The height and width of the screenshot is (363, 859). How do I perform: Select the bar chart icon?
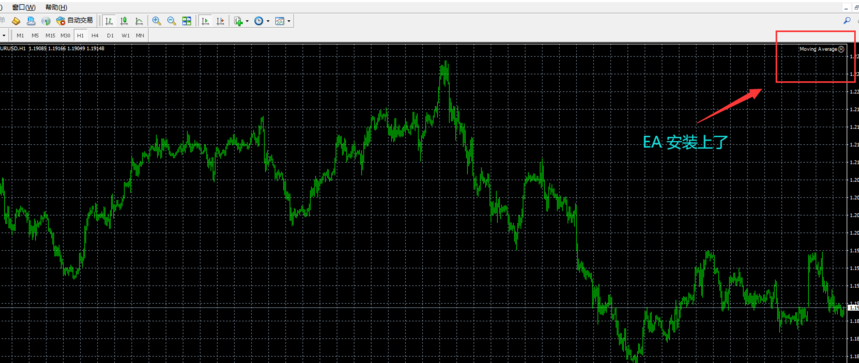click(109, 21)
